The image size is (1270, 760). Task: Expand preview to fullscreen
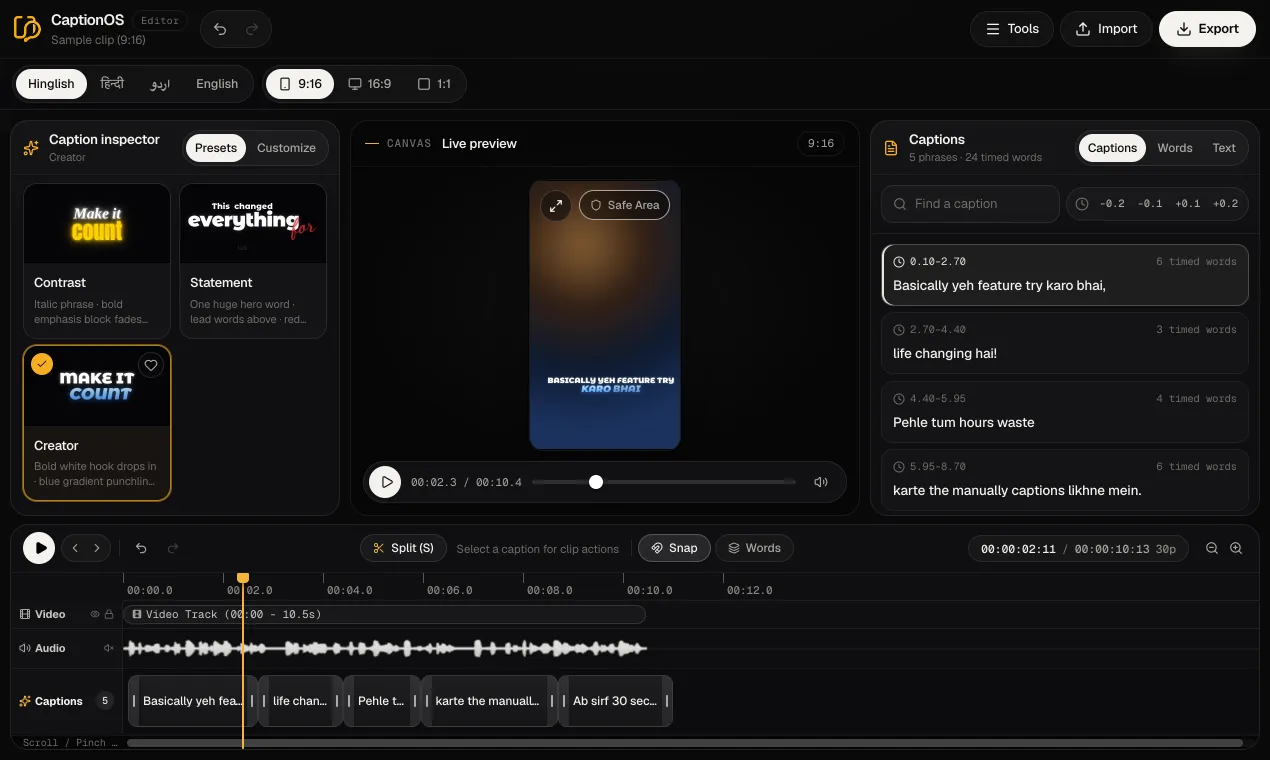click(x=555, y=205)
